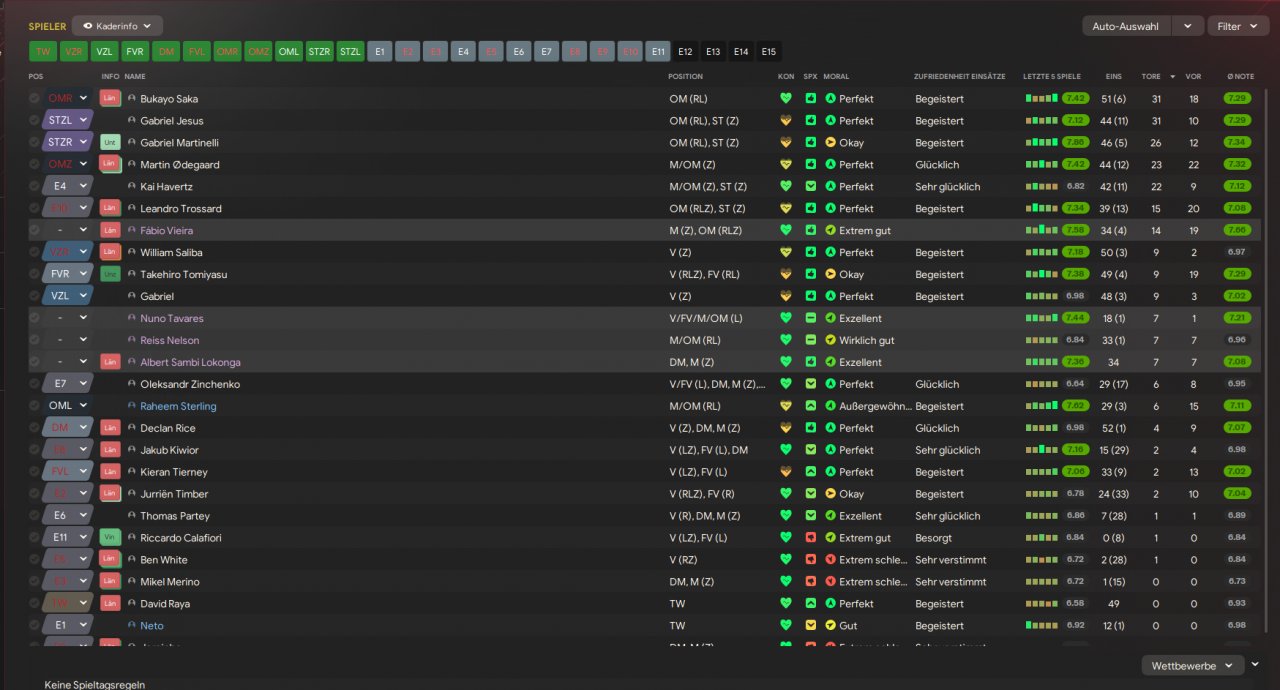The image size is (1280, 690).
Task: Toggle the selection checkmark for Declan Rice
Action: 35,428
